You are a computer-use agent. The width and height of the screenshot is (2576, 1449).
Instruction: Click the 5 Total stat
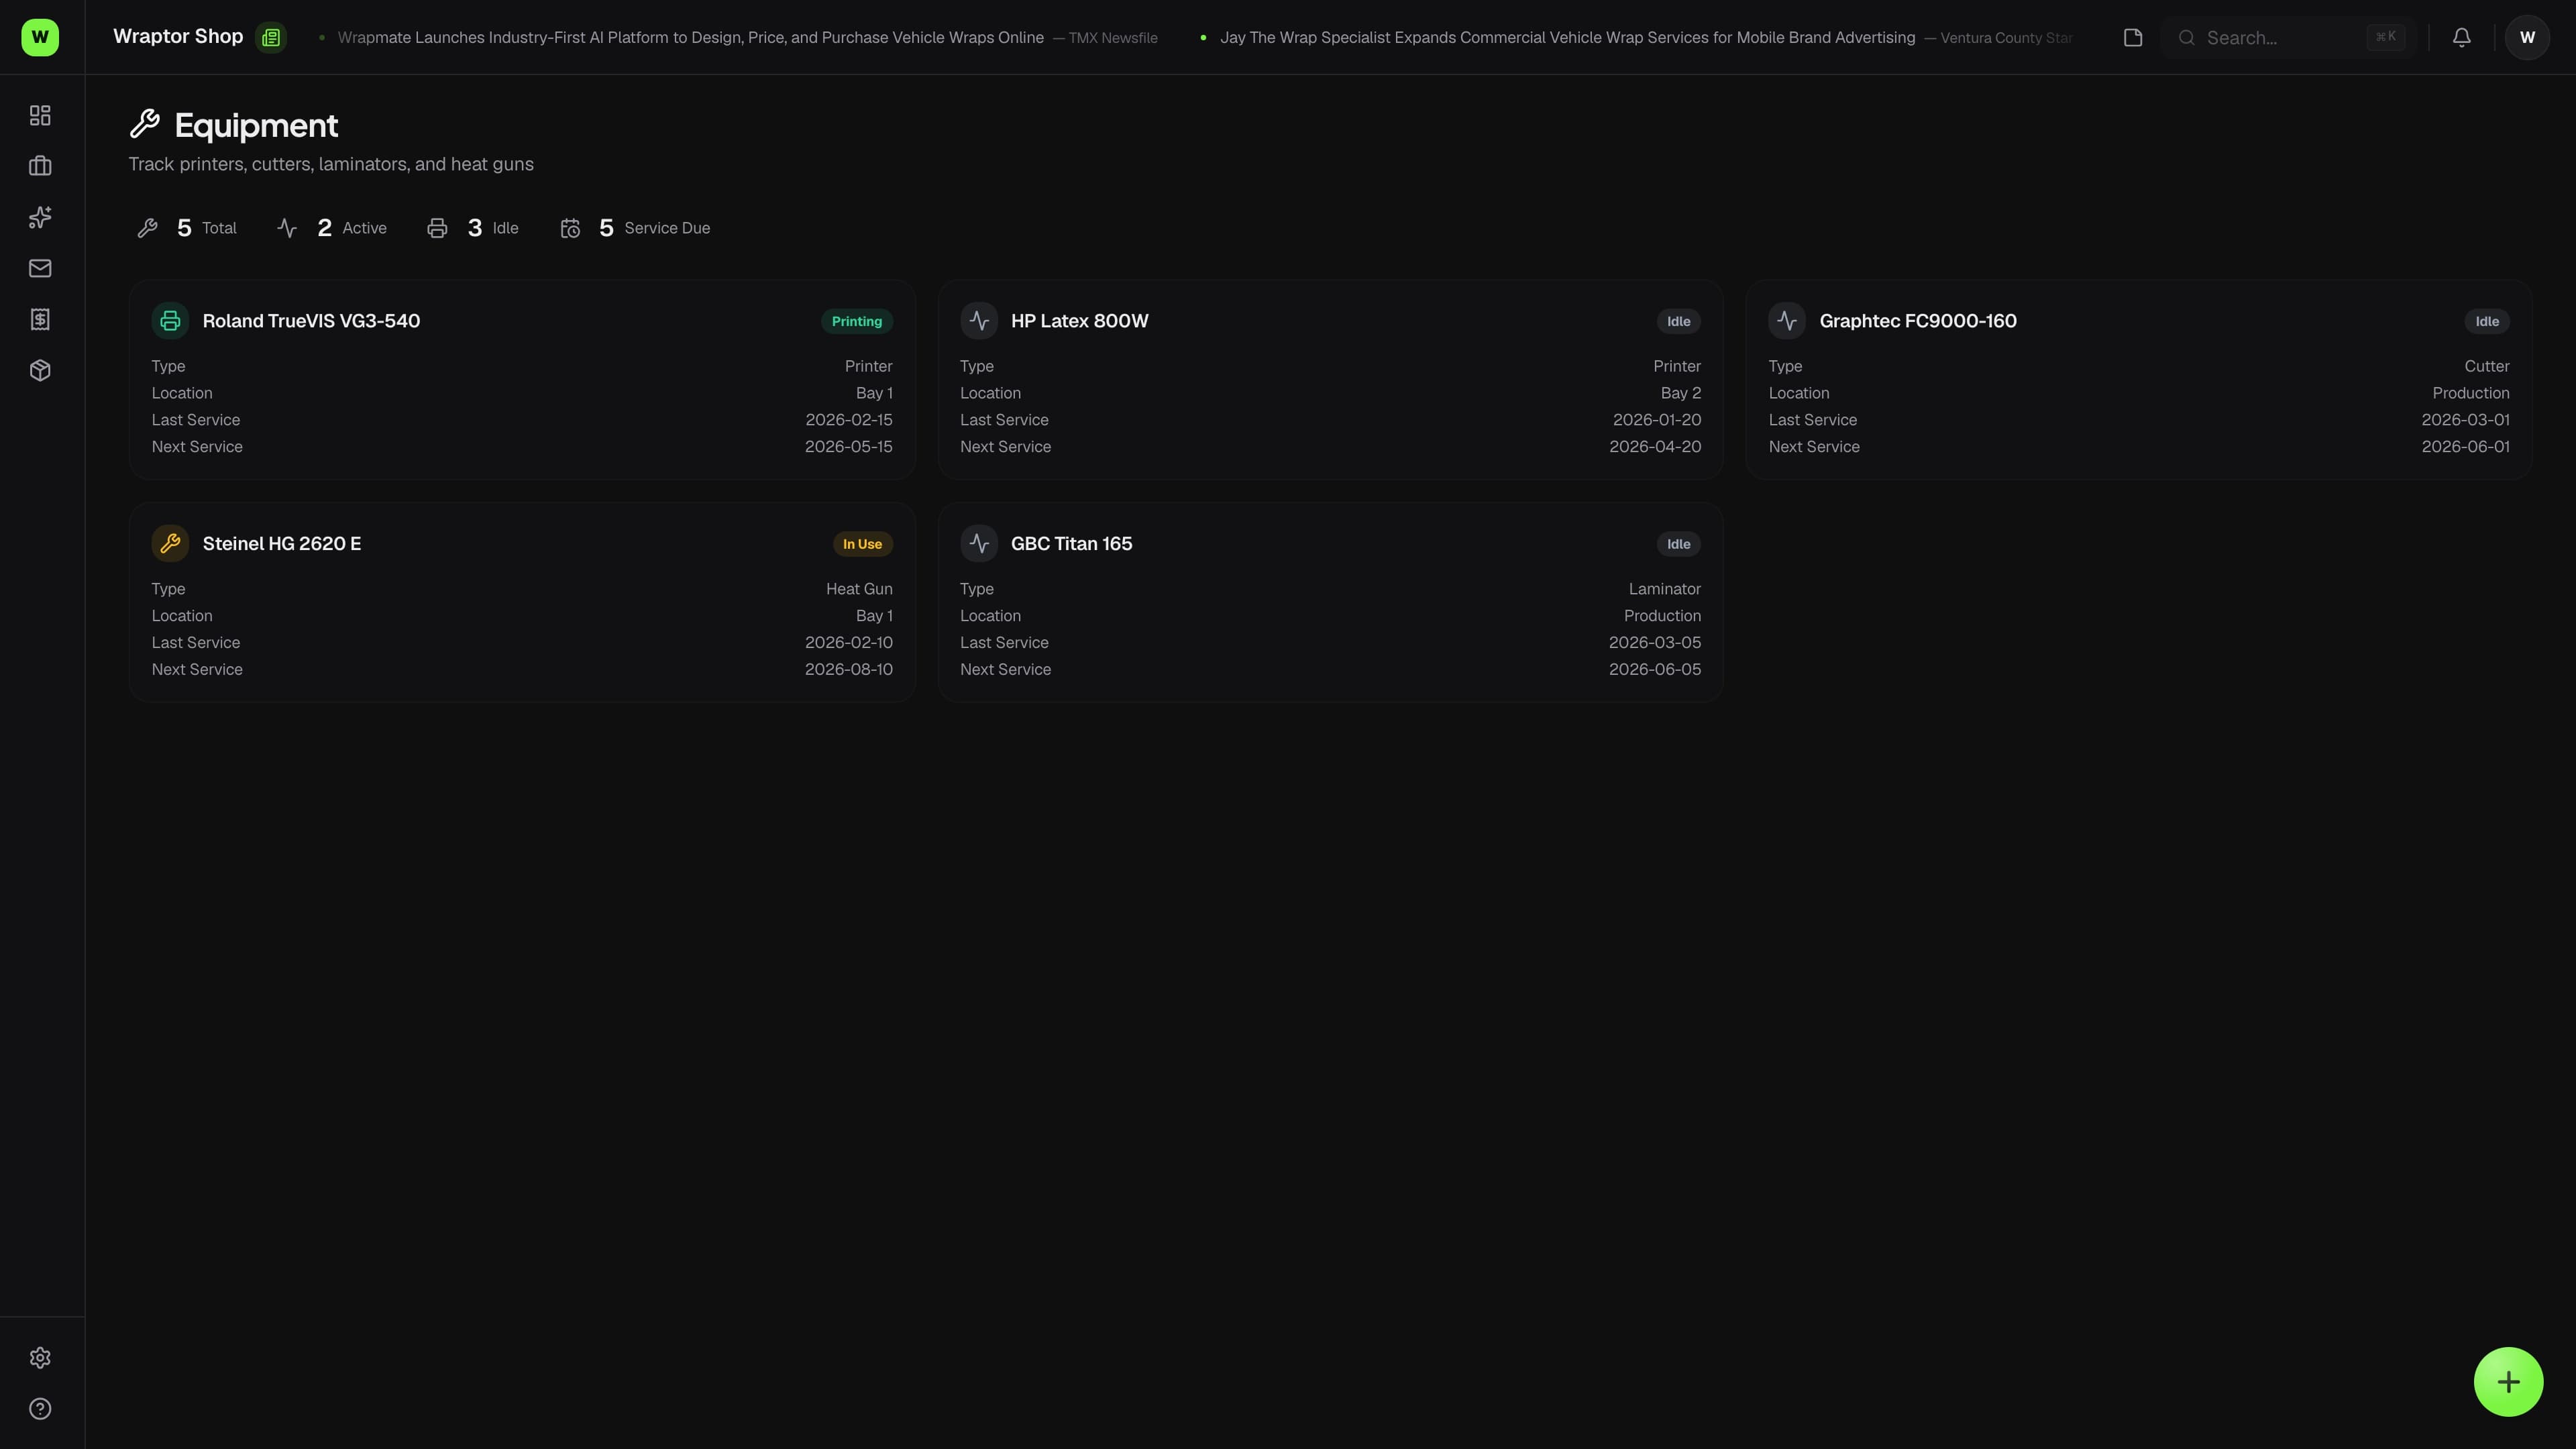[188, 228]
